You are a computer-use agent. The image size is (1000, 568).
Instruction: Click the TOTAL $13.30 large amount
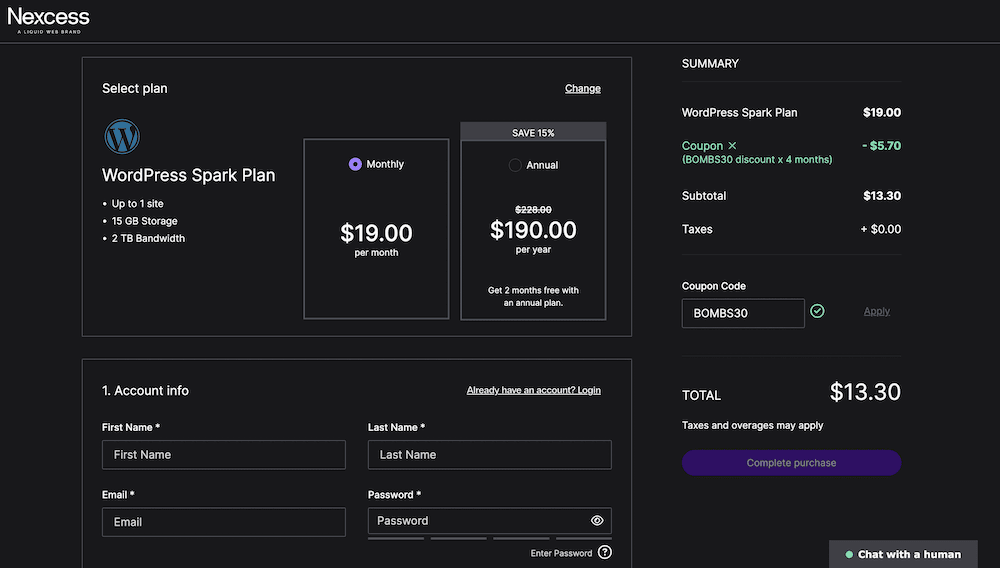[865, 392]
